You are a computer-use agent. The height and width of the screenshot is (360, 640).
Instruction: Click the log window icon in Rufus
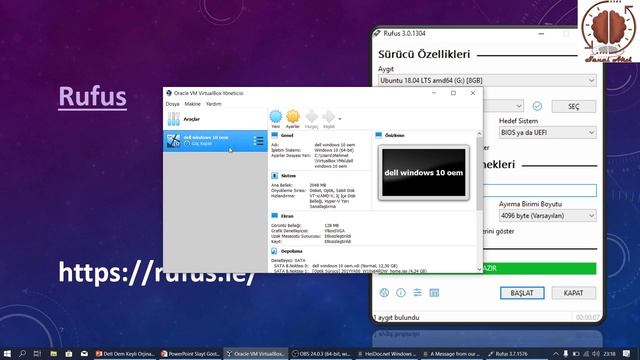434,293
